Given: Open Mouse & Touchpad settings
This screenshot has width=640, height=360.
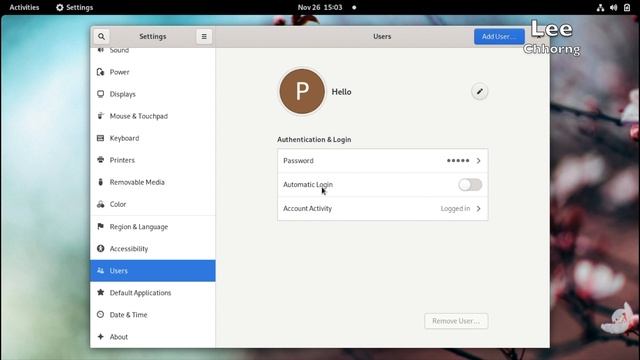Looking at the screenshot, I should pyautogui.click(x=153, y=116).
